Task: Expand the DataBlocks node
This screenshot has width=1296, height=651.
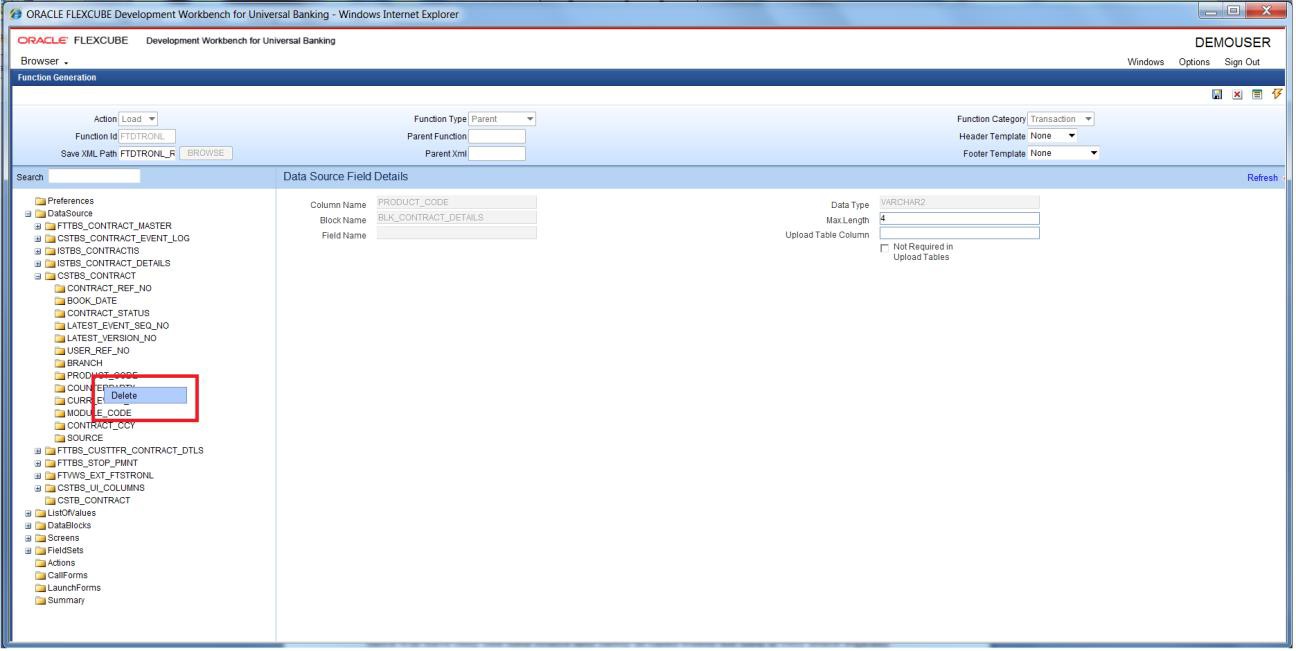Action: click(x=28, y=525)
